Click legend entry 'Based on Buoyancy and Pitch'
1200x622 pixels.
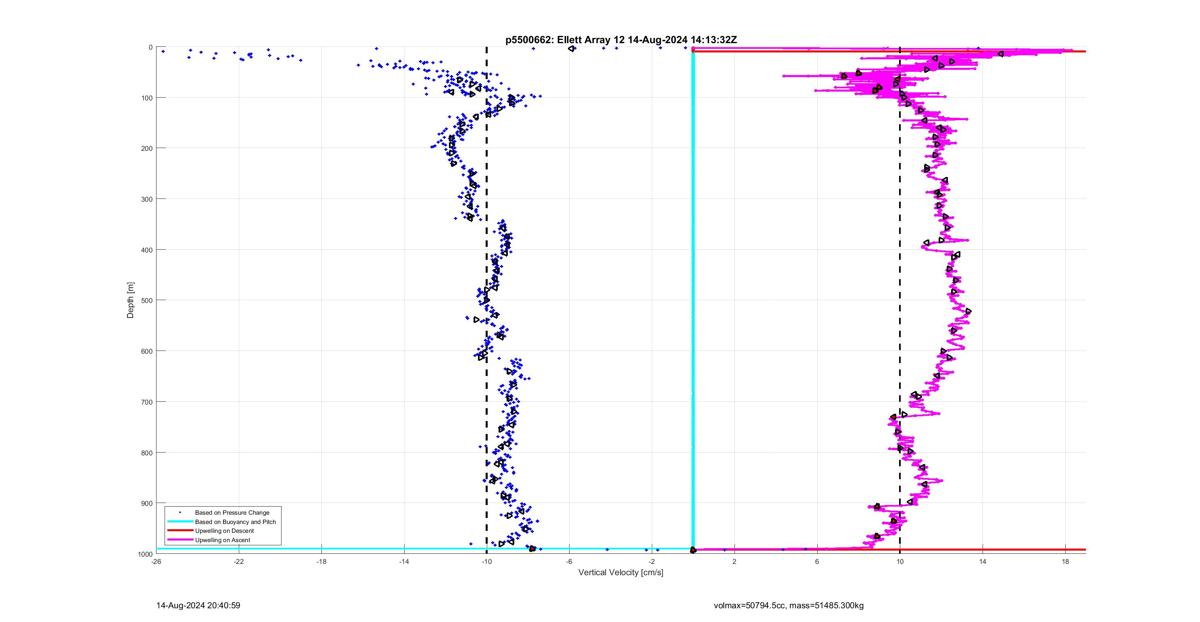235,522
